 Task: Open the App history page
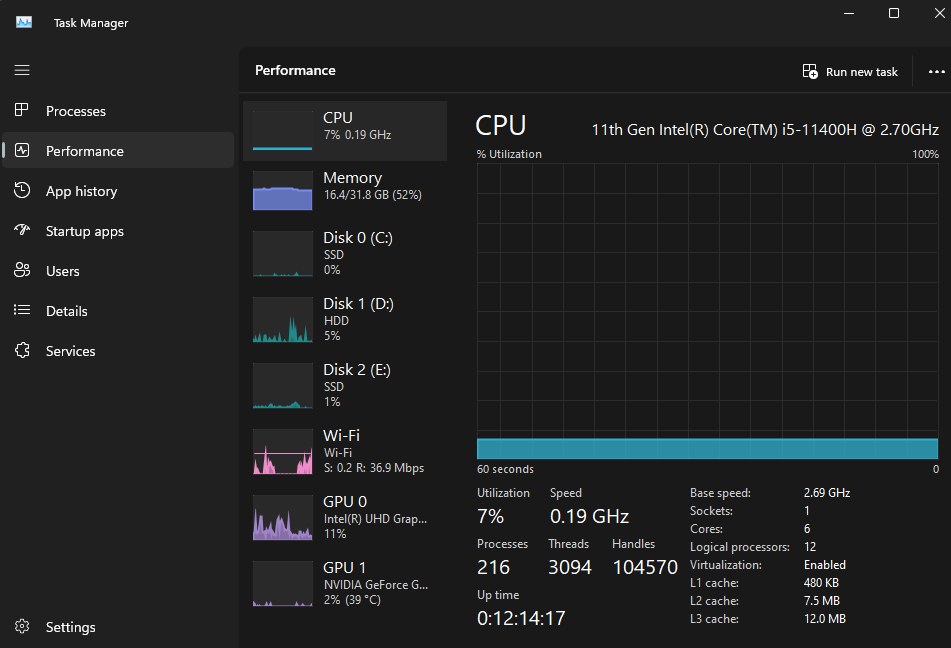click(81, 191)
